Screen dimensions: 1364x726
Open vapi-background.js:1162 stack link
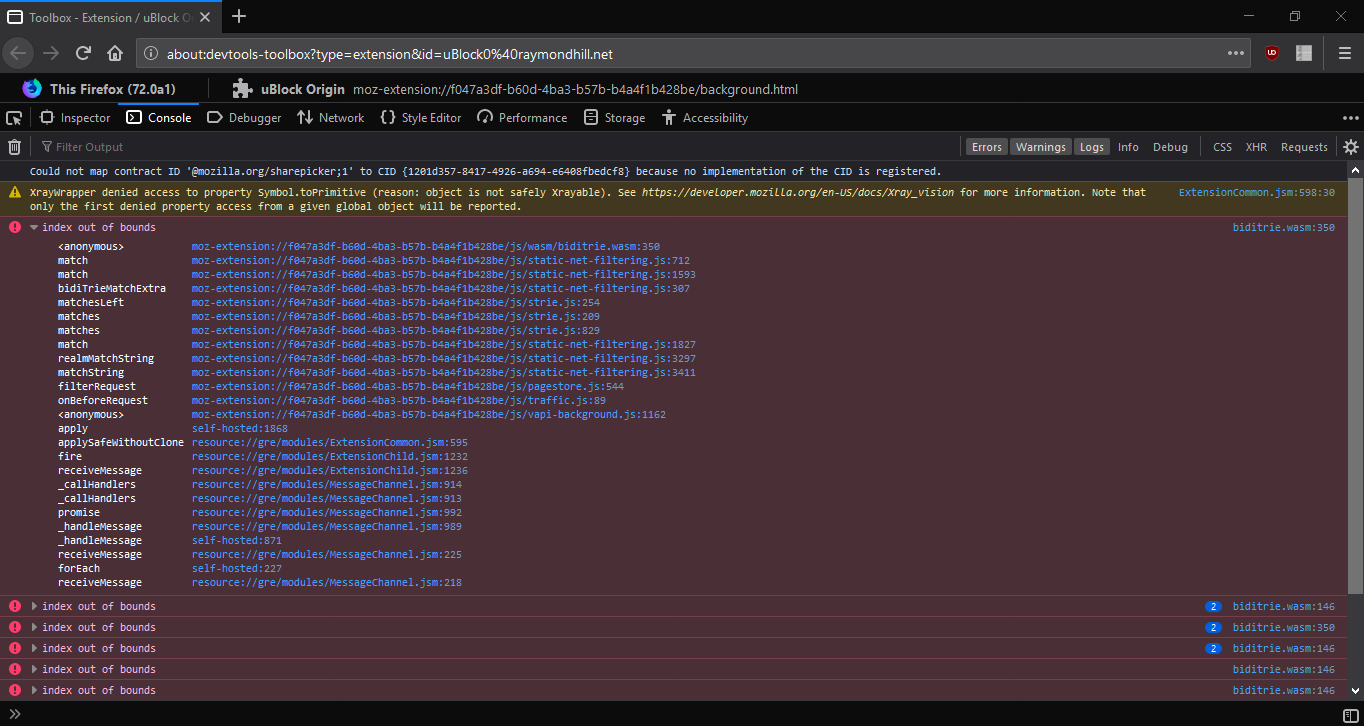[429, 414]
